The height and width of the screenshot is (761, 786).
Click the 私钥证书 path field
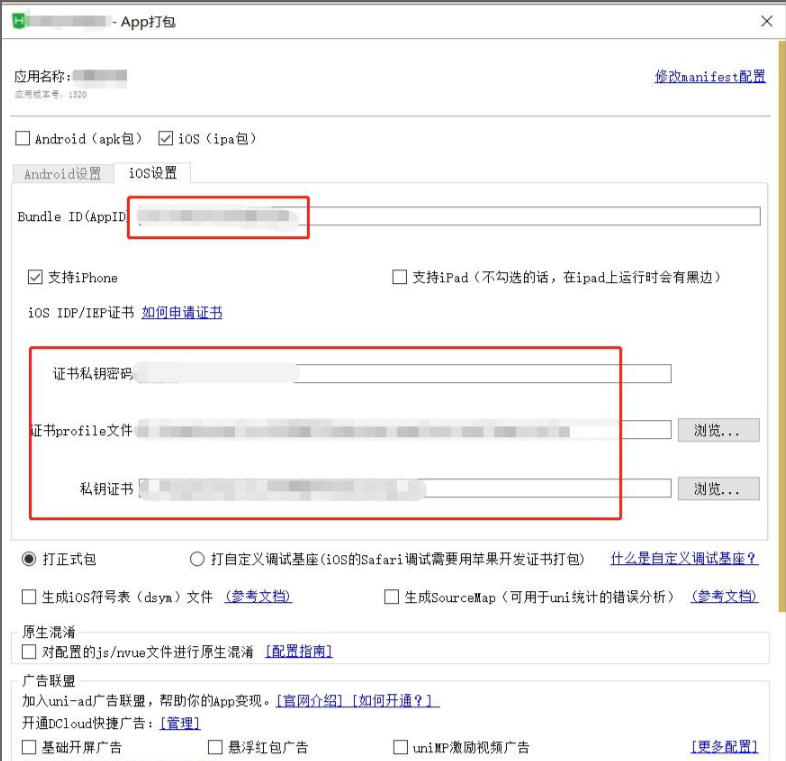pos(405,488)
